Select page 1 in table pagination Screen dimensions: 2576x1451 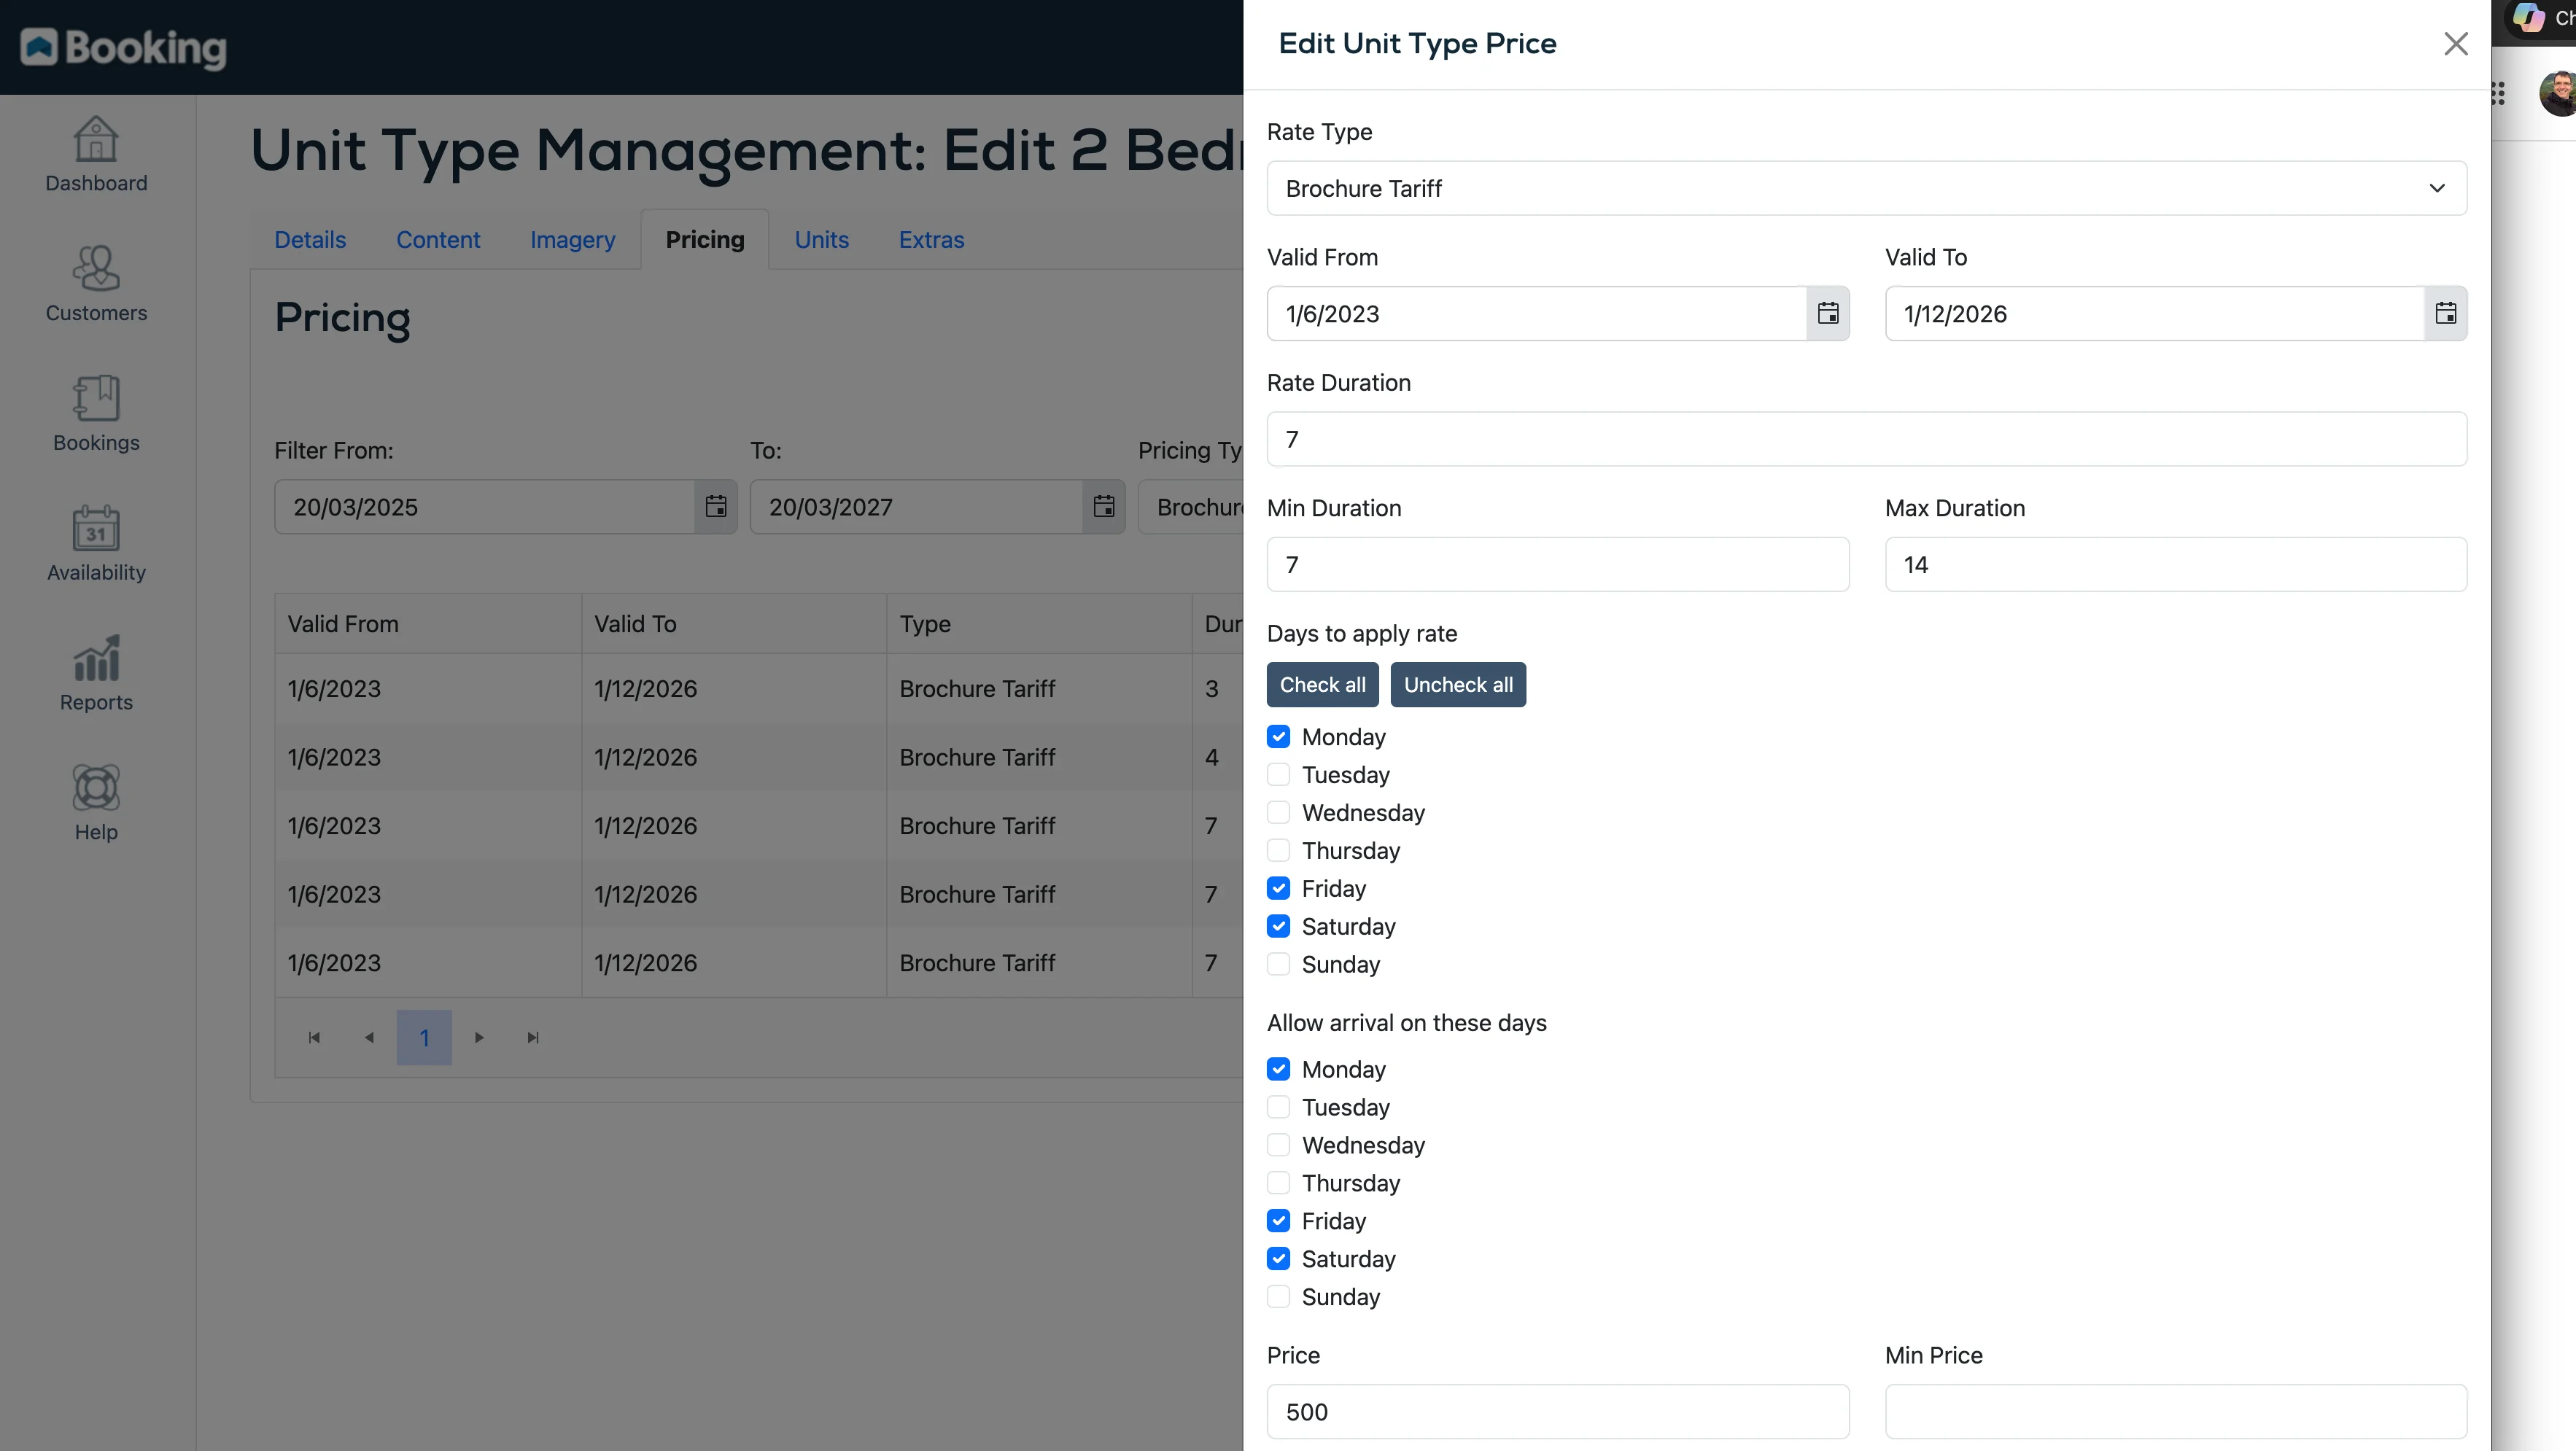(x=424, y=1037)
